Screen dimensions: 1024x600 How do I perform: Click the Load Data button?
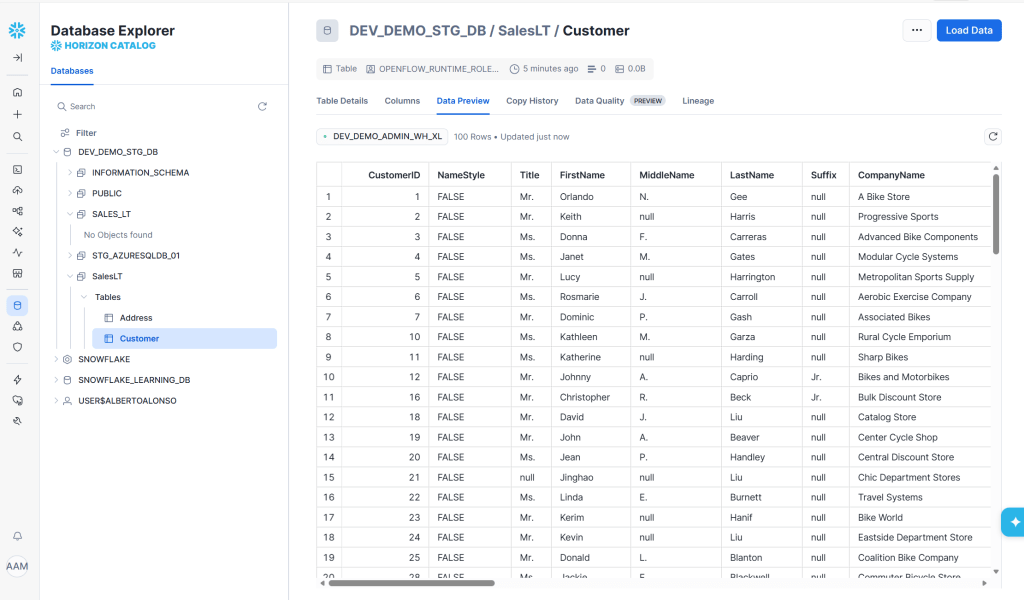point(968,30)
